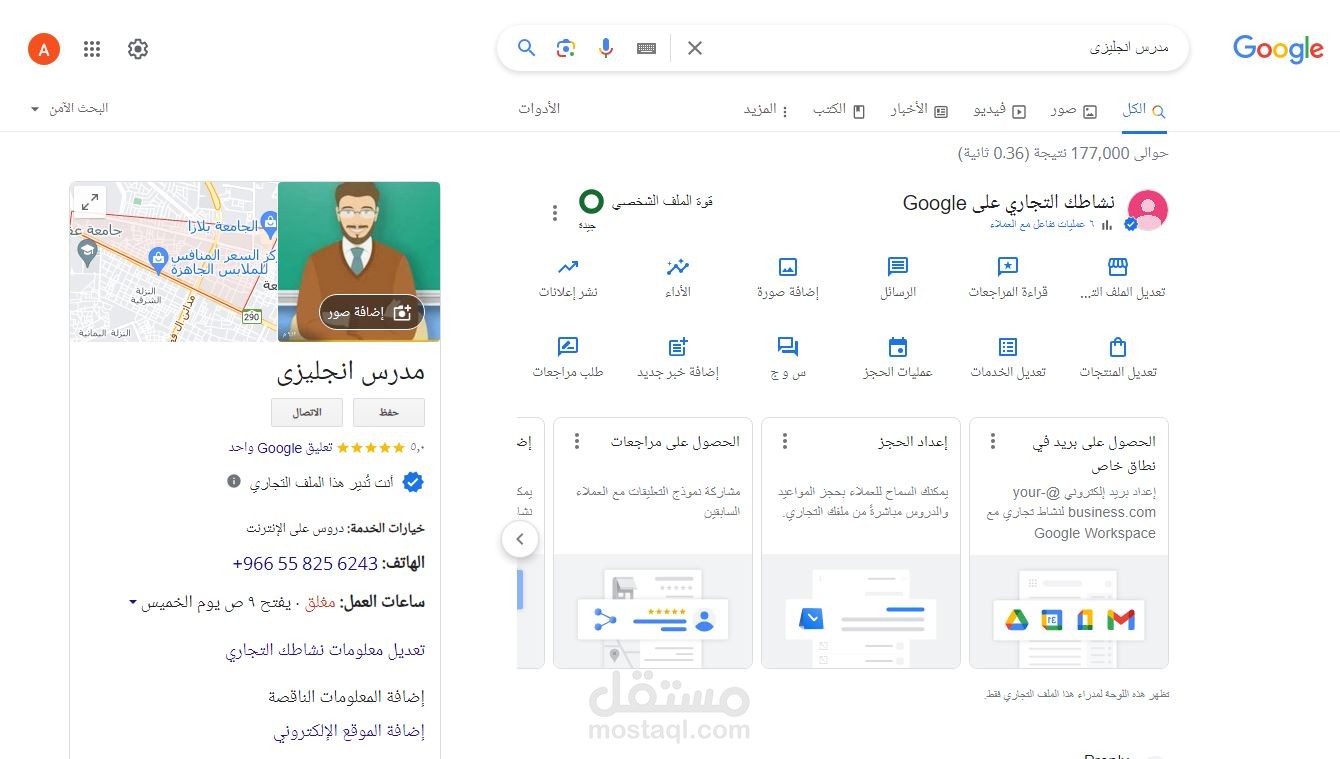Open إضافة الموقع الإلكتروني add website link
Viewport: 1340px width, 759px height.
[349, 731]
